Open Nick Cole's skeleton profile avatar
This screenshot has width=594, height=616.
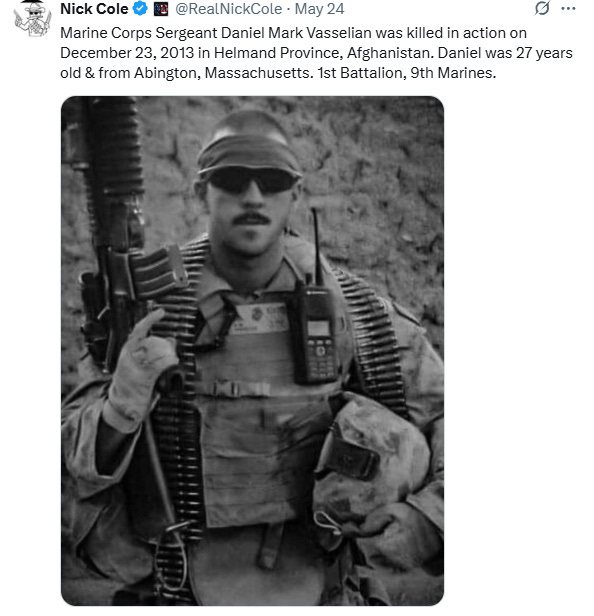(33, 18)
